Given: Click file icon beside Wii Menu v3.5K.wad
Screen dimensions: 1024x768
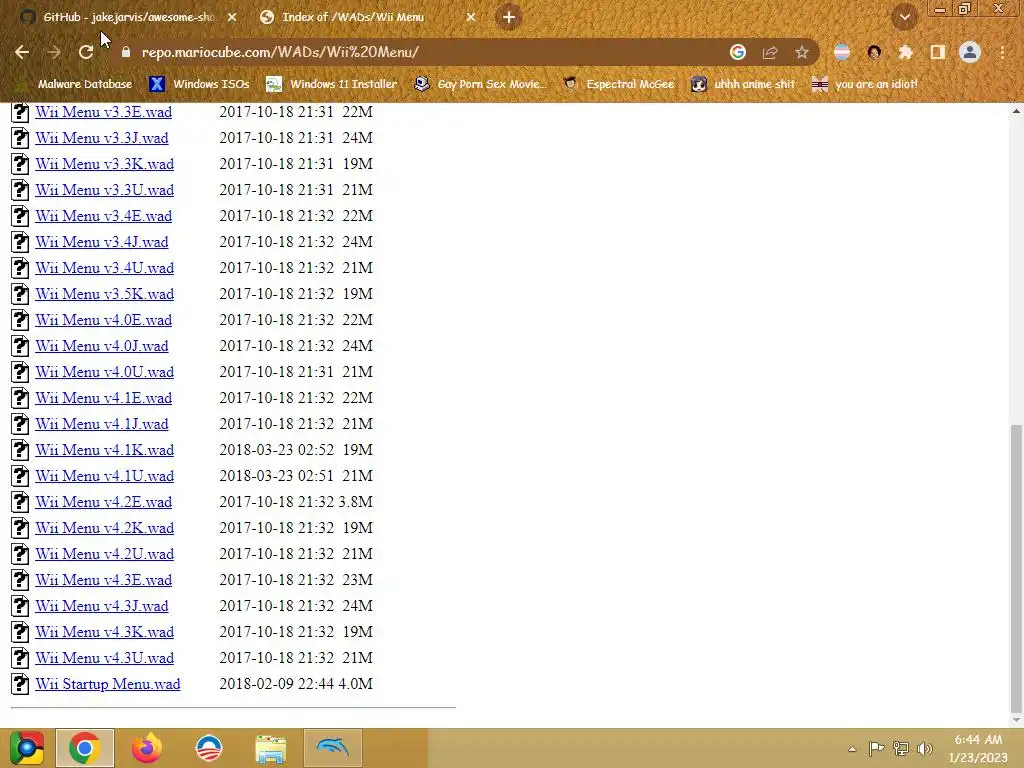Looking at the screenshot, I should [20, 294].
